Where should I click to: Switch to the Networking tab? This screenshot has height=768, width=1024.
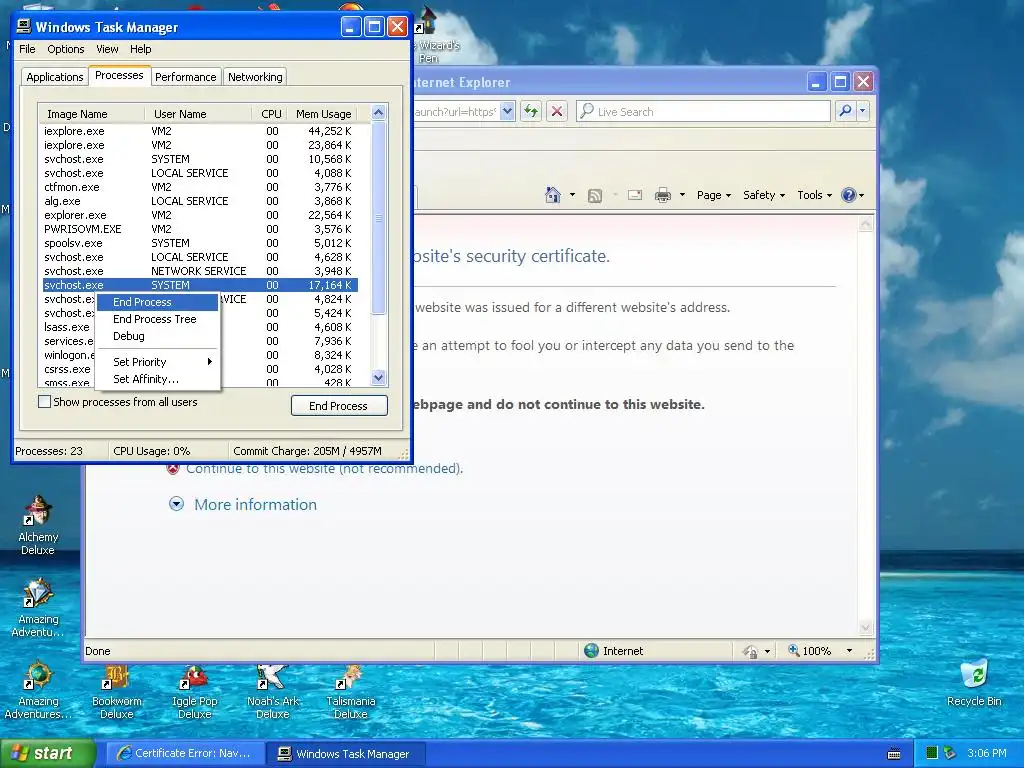(255, 77)
